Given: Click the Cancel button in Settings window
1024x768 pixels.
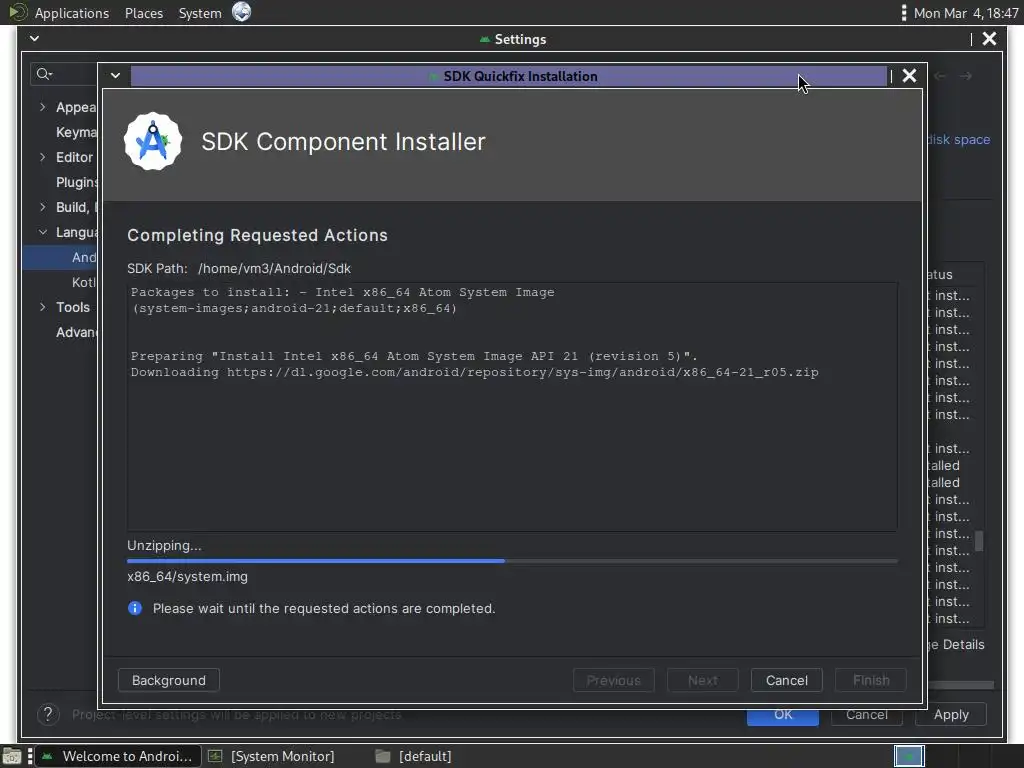Looking at the screenshot, I should [867, 714].
